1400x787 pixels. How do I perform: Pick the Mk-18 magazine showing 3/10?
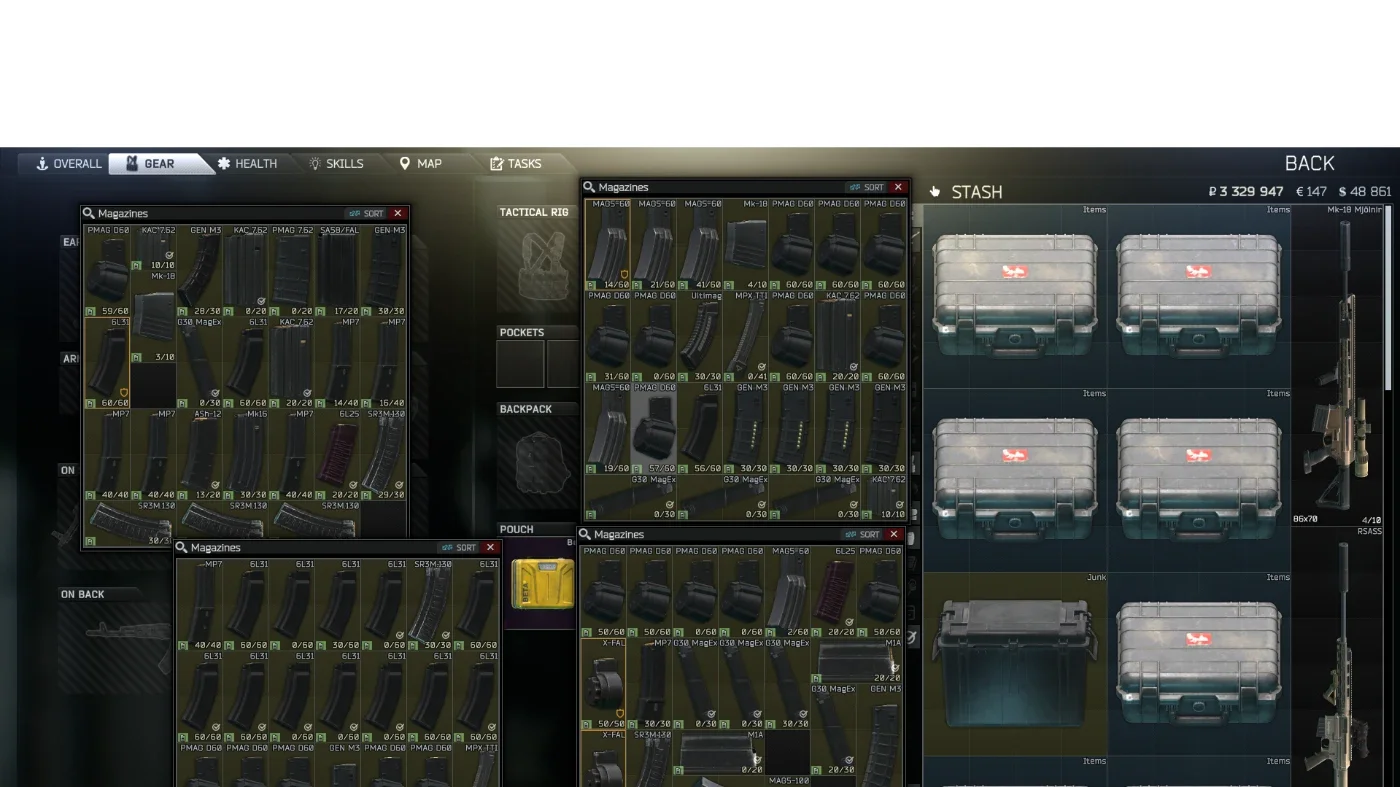click(154, 317)
